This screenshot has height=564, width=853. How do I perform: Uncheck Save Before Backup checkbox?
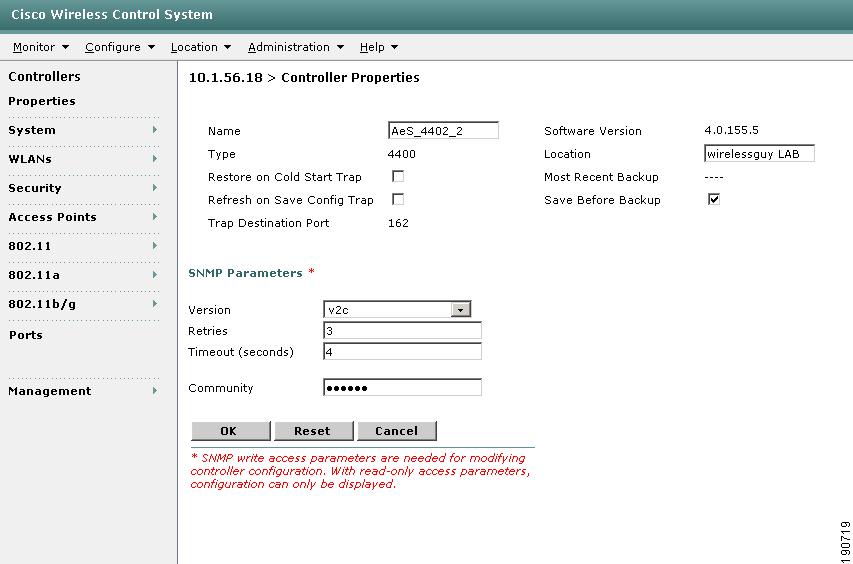(x=714, y=199)
